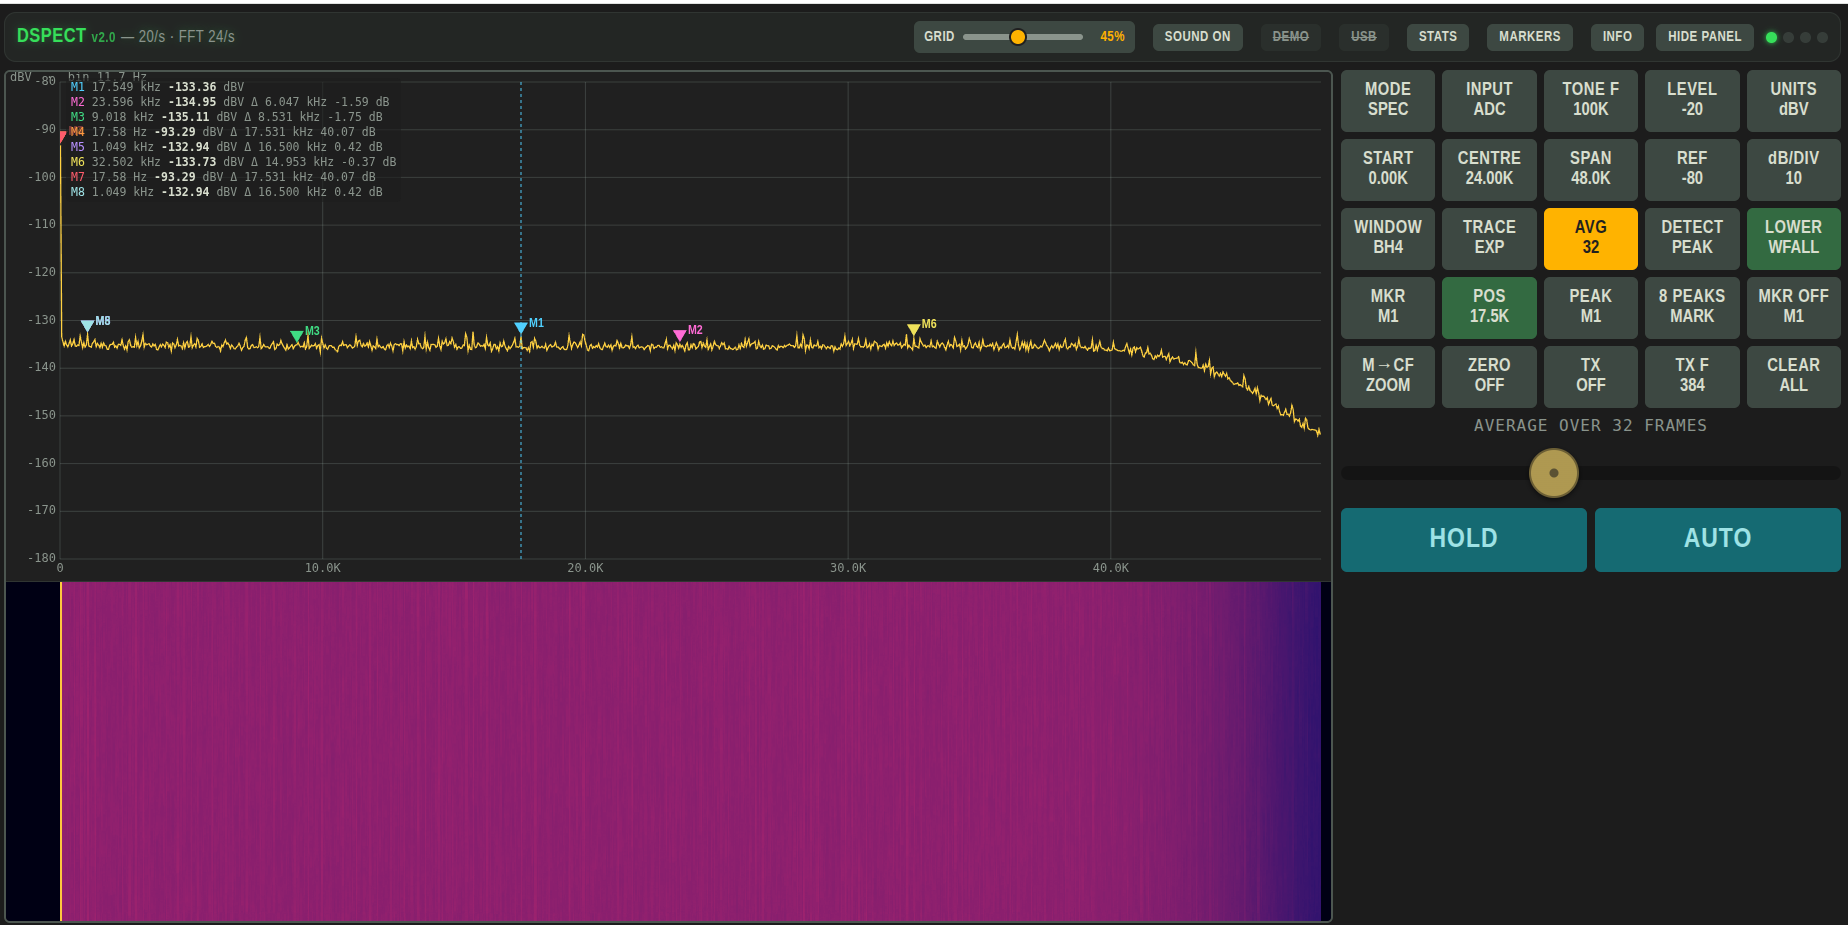Select the INPUT ADC parameter

coord(1489,100)
